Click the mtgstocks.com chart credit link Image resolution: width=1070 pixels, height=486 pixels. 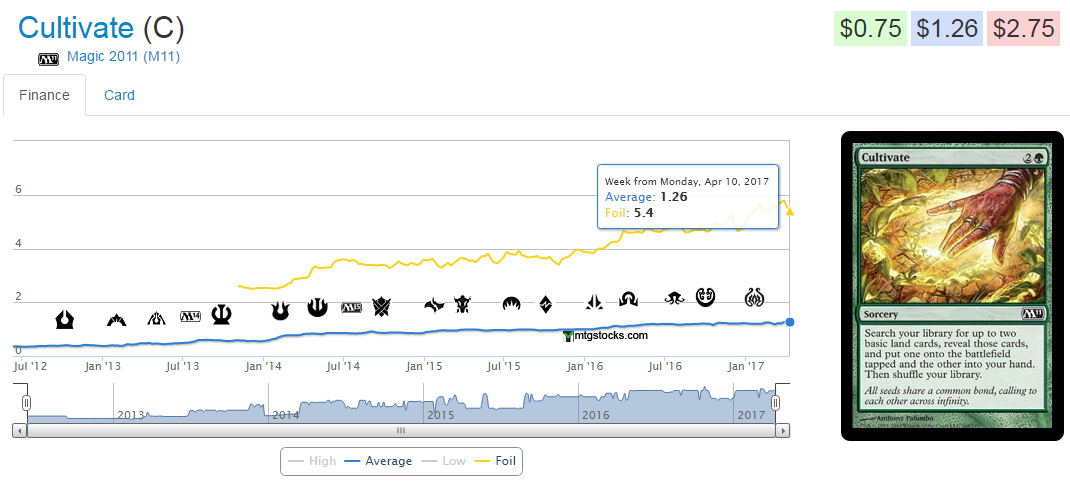coord(605,335)
